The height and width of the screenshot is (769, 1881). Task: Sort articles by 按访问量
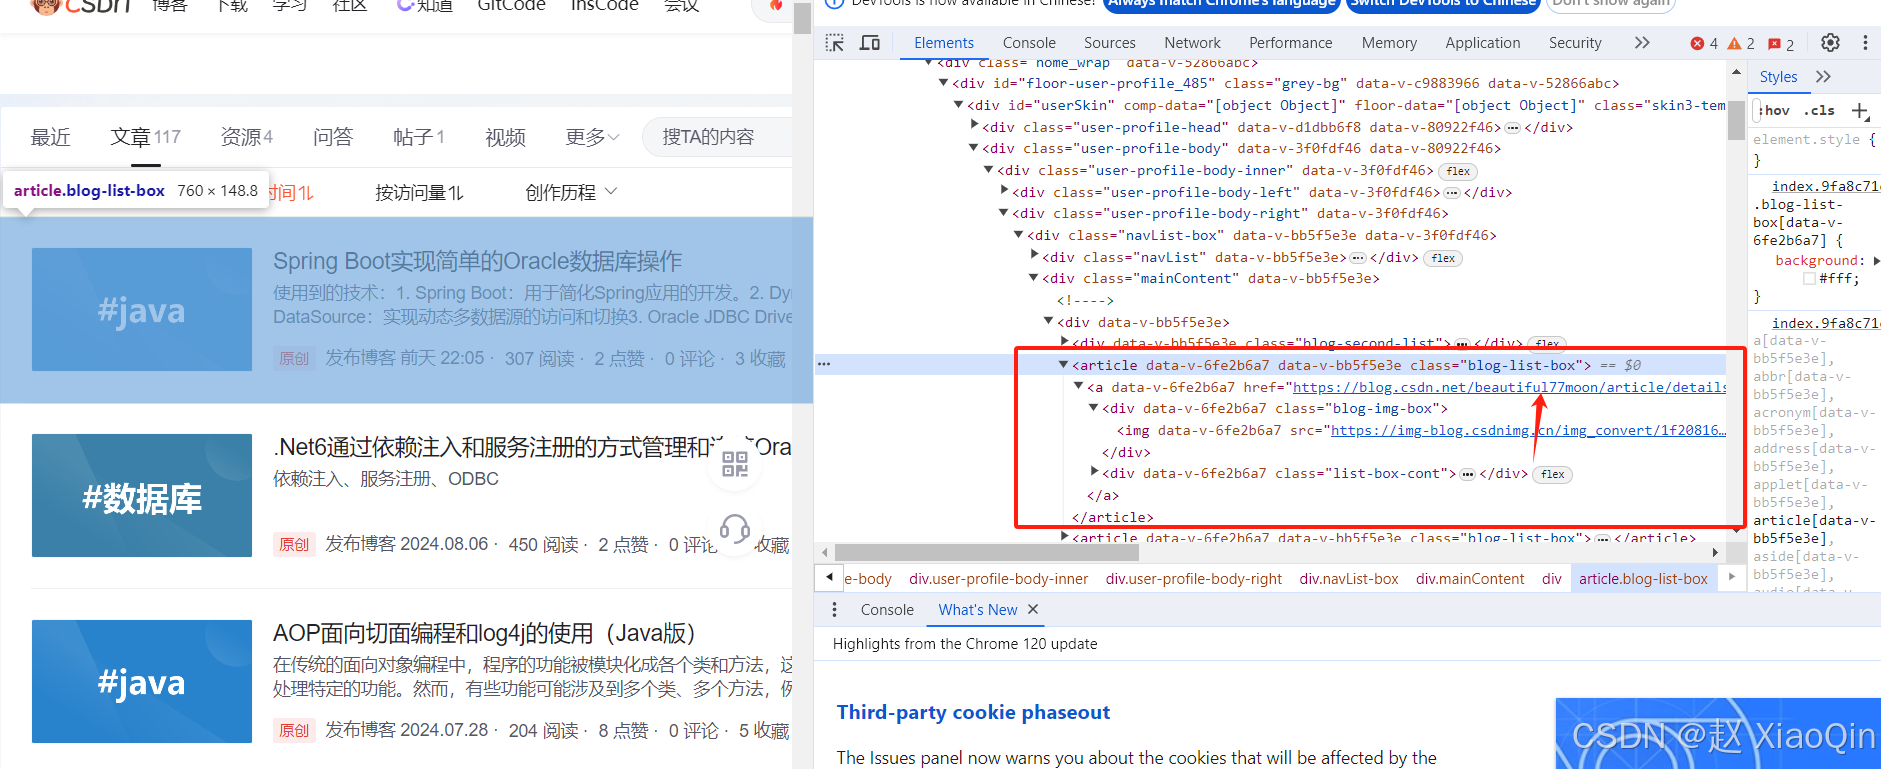(x=419, y=192)
